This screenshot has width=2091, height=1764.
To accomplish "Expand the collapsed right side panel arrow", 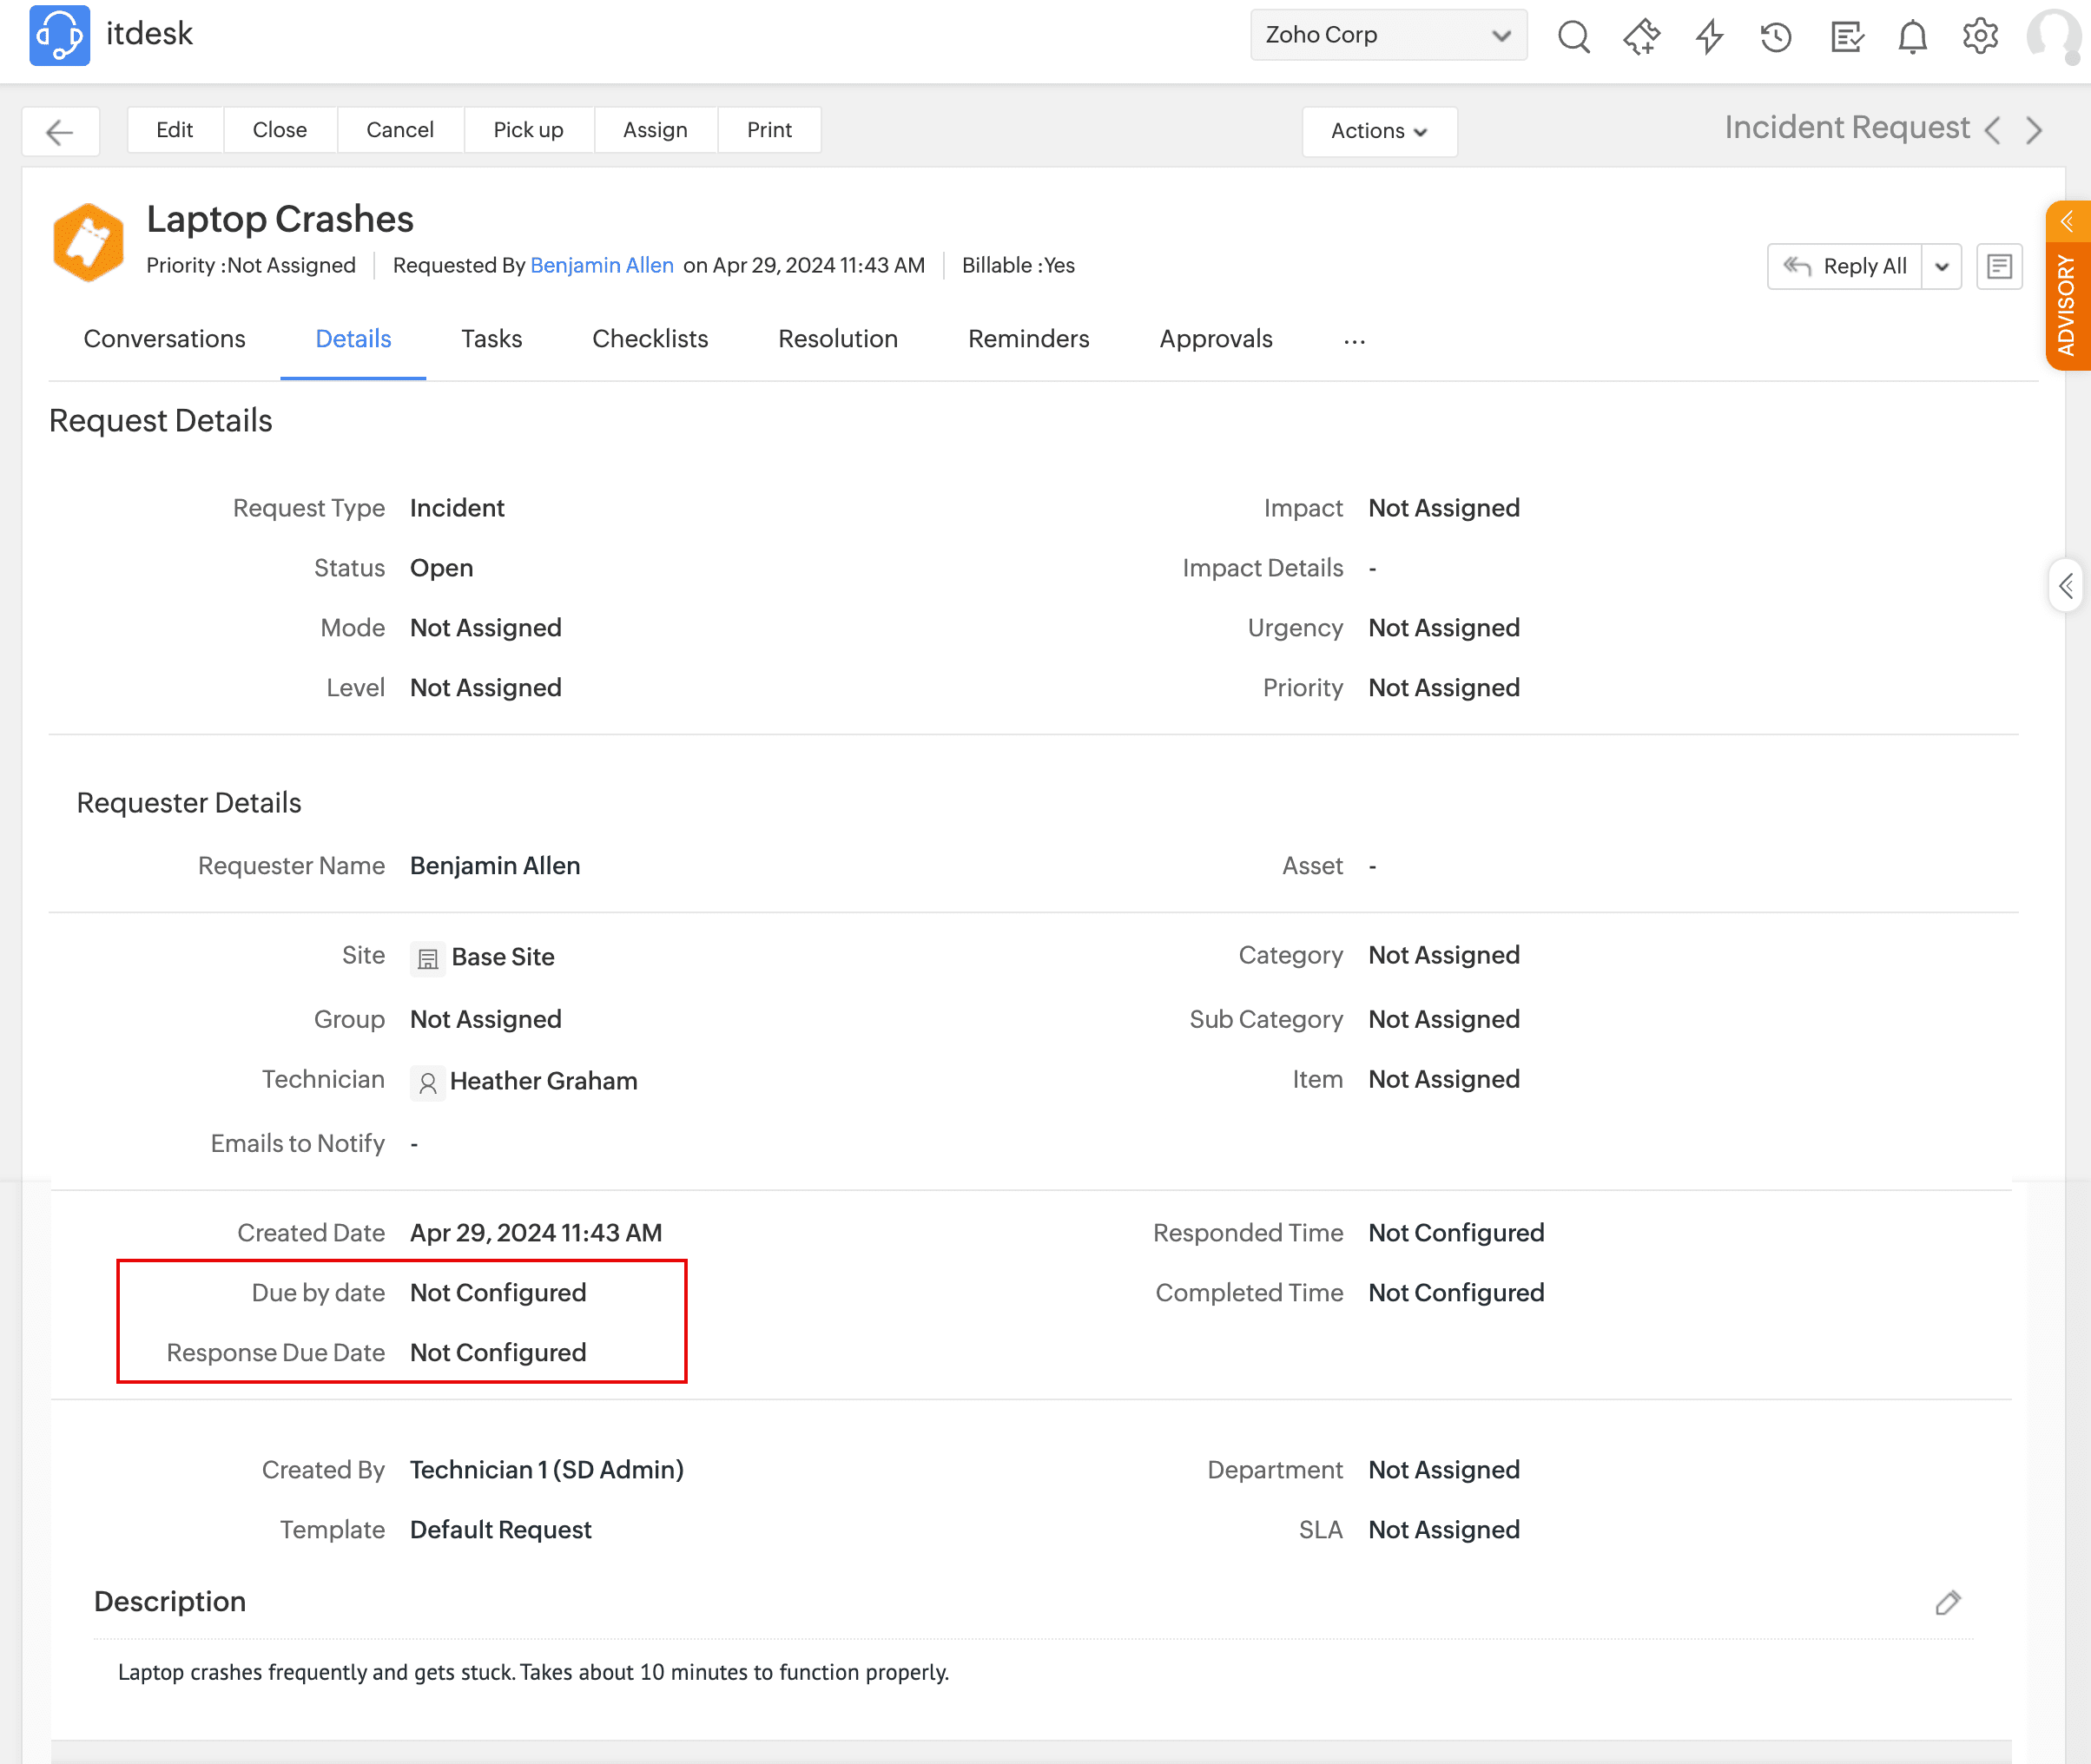I will [x=2066, y=586].
